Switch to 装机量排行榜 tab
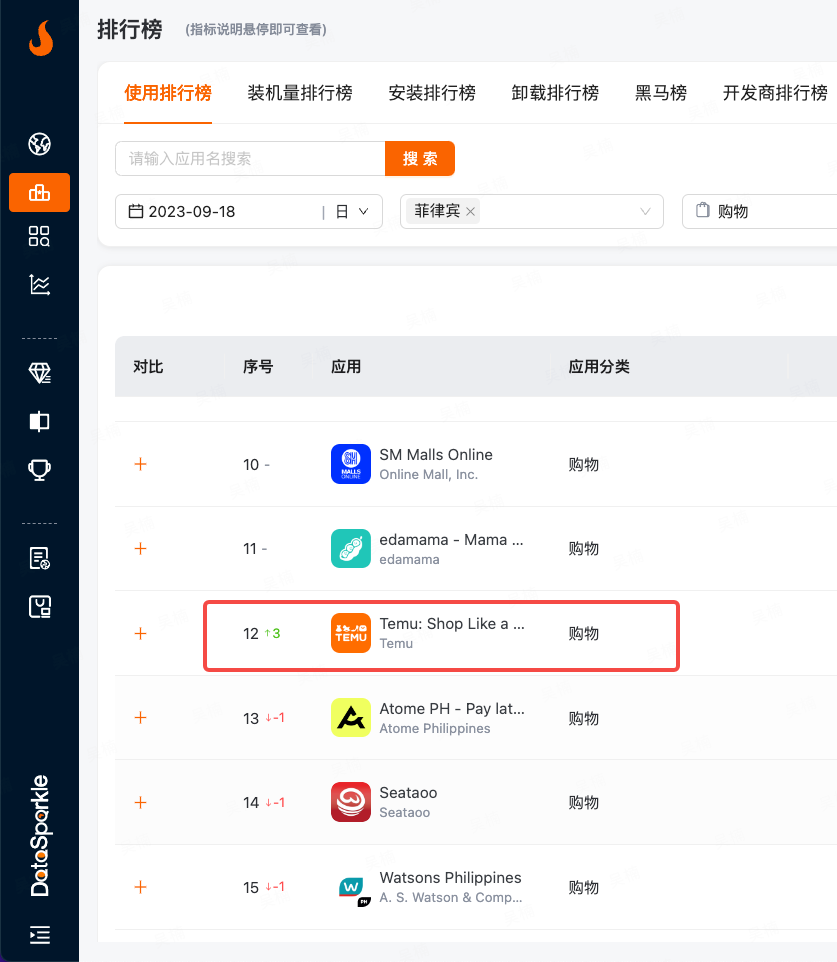 tap(300, 93)
